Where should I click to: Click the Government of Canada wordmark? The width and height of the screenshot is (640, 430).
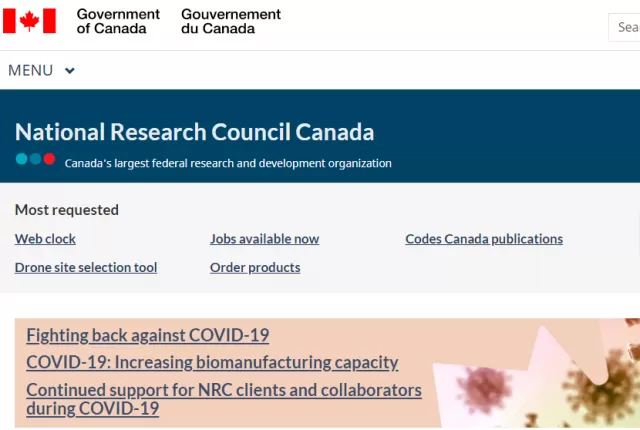click(118, 21)
